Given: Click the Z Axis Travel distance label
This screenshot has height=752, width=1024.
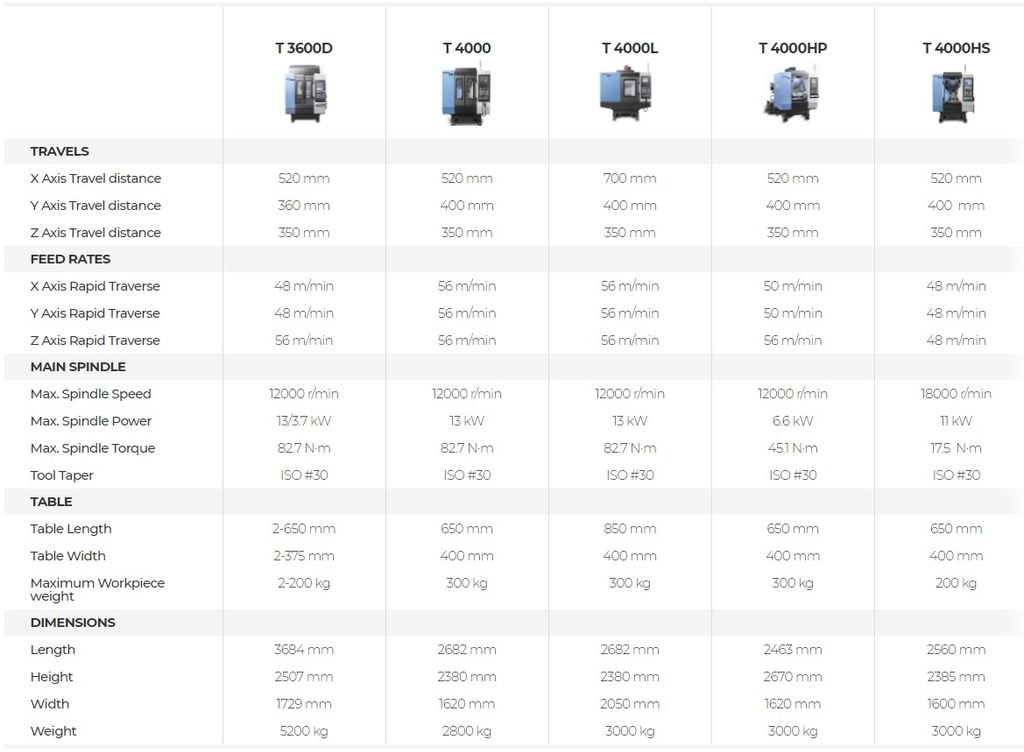Looking at the screenshot, I should tap(95, 233).
